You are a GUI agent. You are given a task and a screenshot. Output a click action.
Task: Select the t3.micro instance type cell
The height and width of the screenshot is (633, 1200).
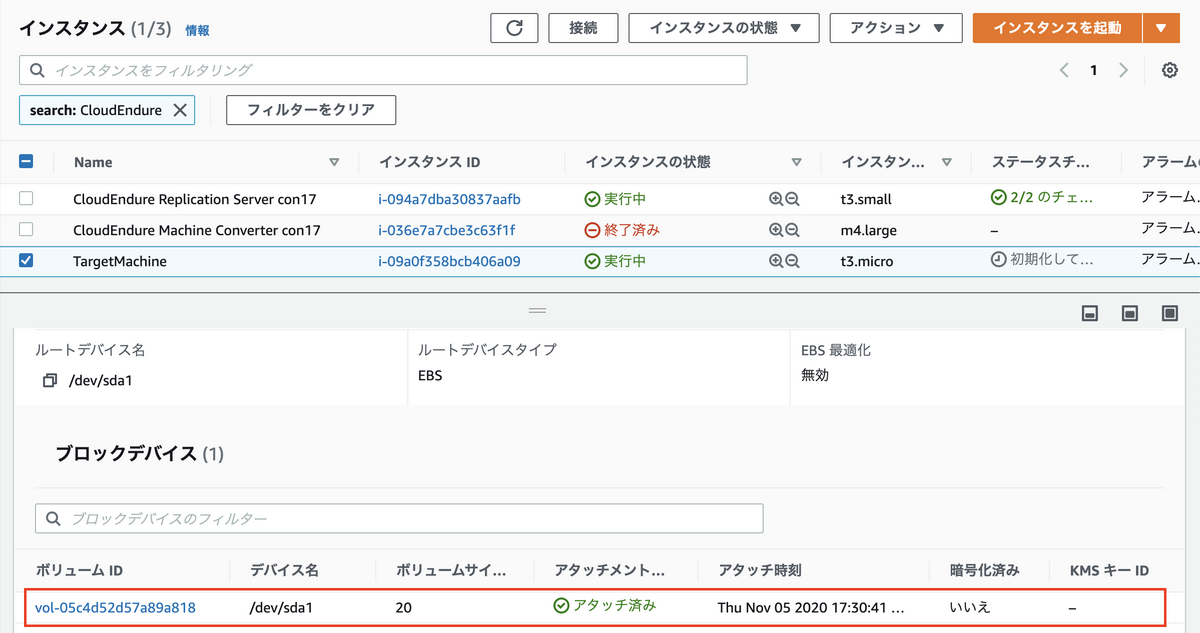pyautogui.click(x=867, y=261)
